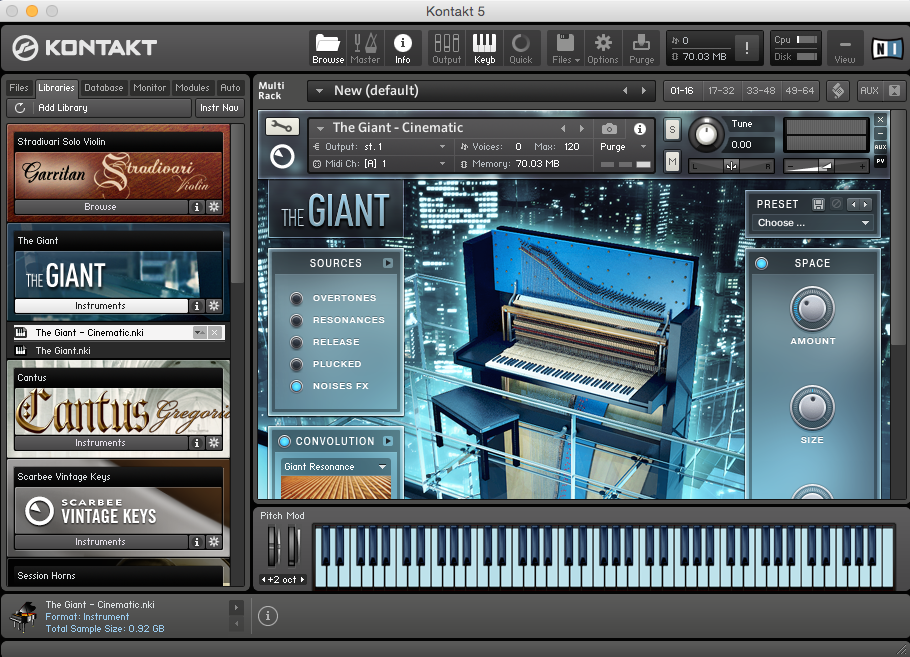Open the Output st. 1 dropdown

[380, 147]
